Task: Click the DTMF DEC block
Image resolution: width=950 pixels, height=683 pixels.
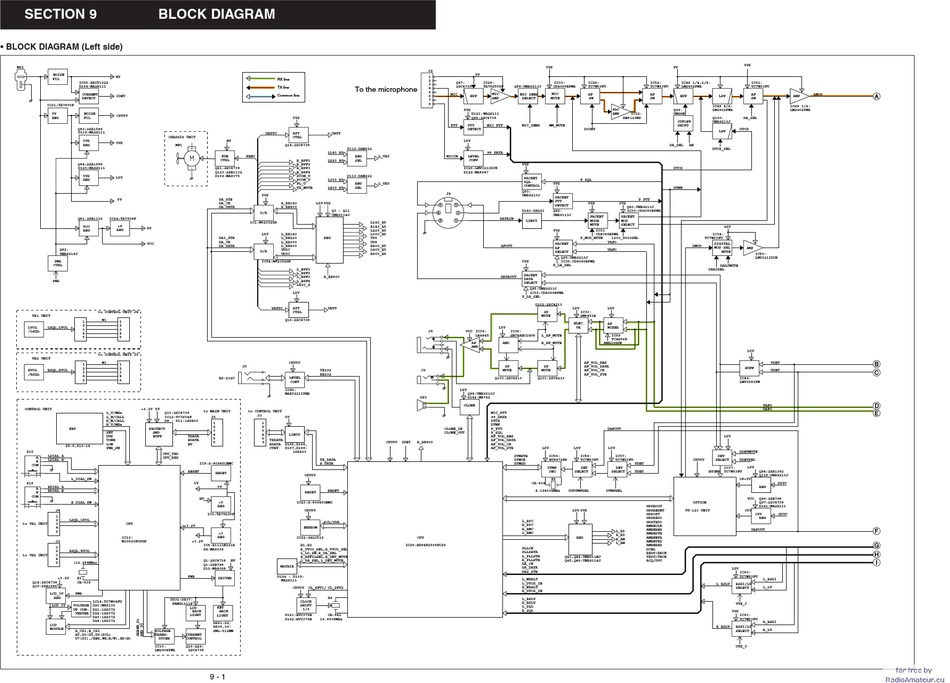Action: 551,468
